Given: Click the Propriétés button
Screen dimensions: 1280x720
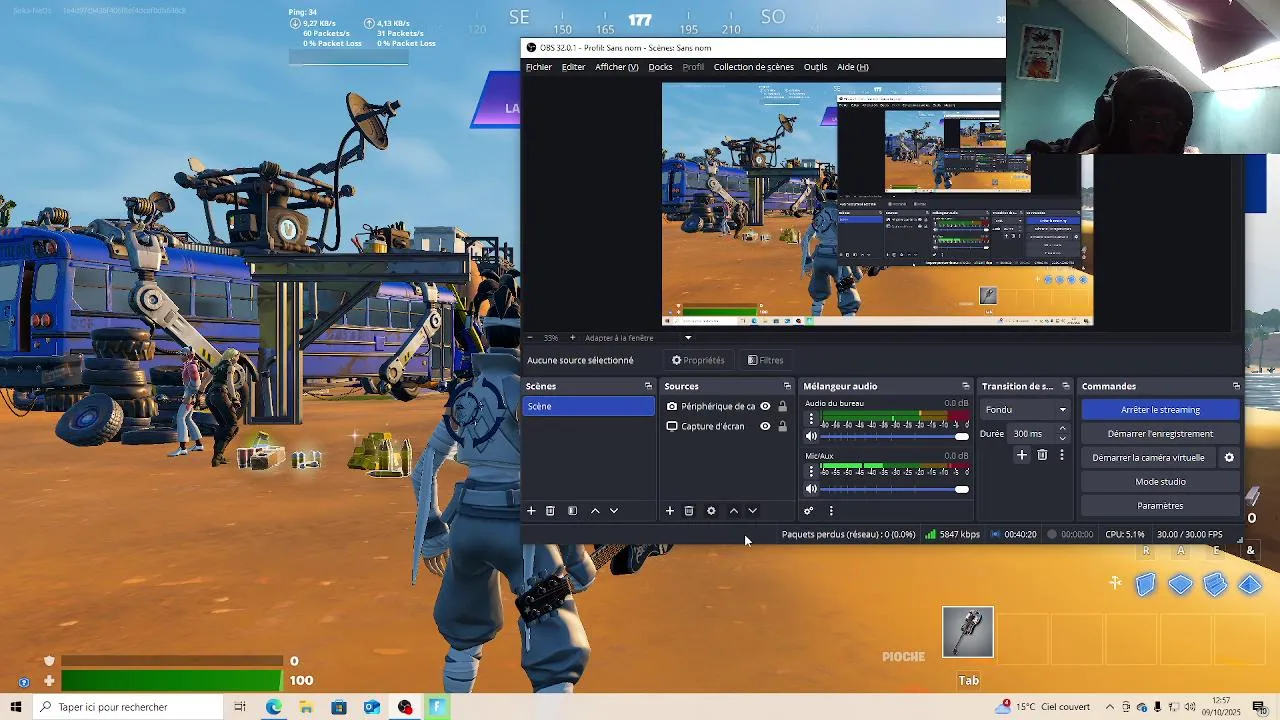Looking at the screenshot, I should click(698, 360).
